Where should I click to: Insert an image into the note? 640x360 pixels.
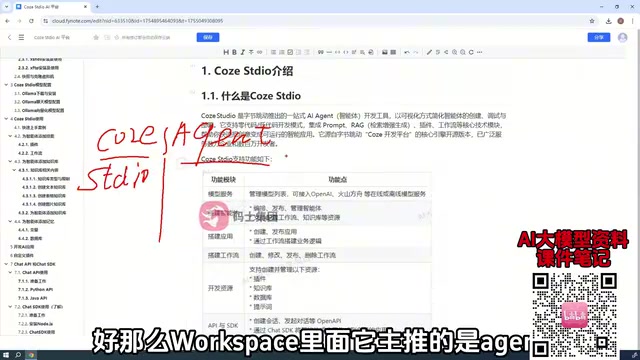tap(384, 52)
